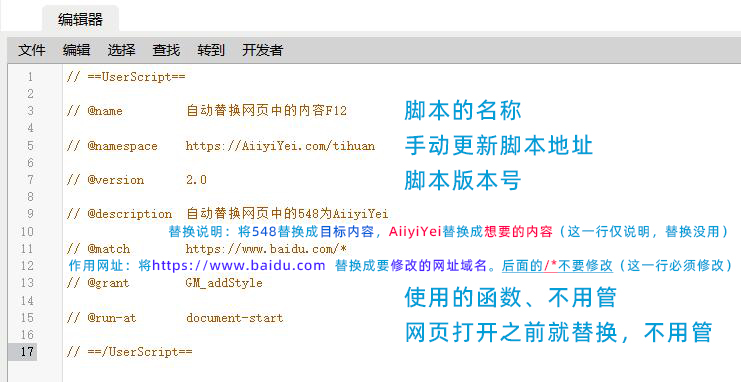Place the cursor on the ==/UserScript== closing line

pos(129,352)
